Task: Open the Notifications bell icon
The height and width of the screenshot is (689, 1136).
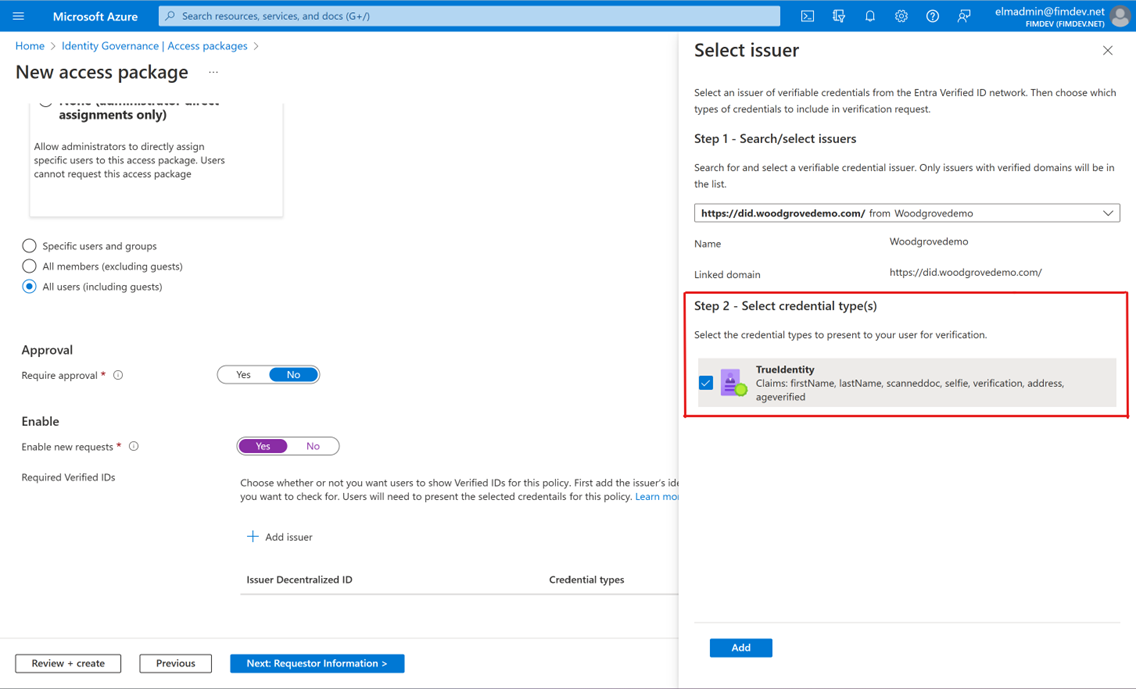Action: 870,15
